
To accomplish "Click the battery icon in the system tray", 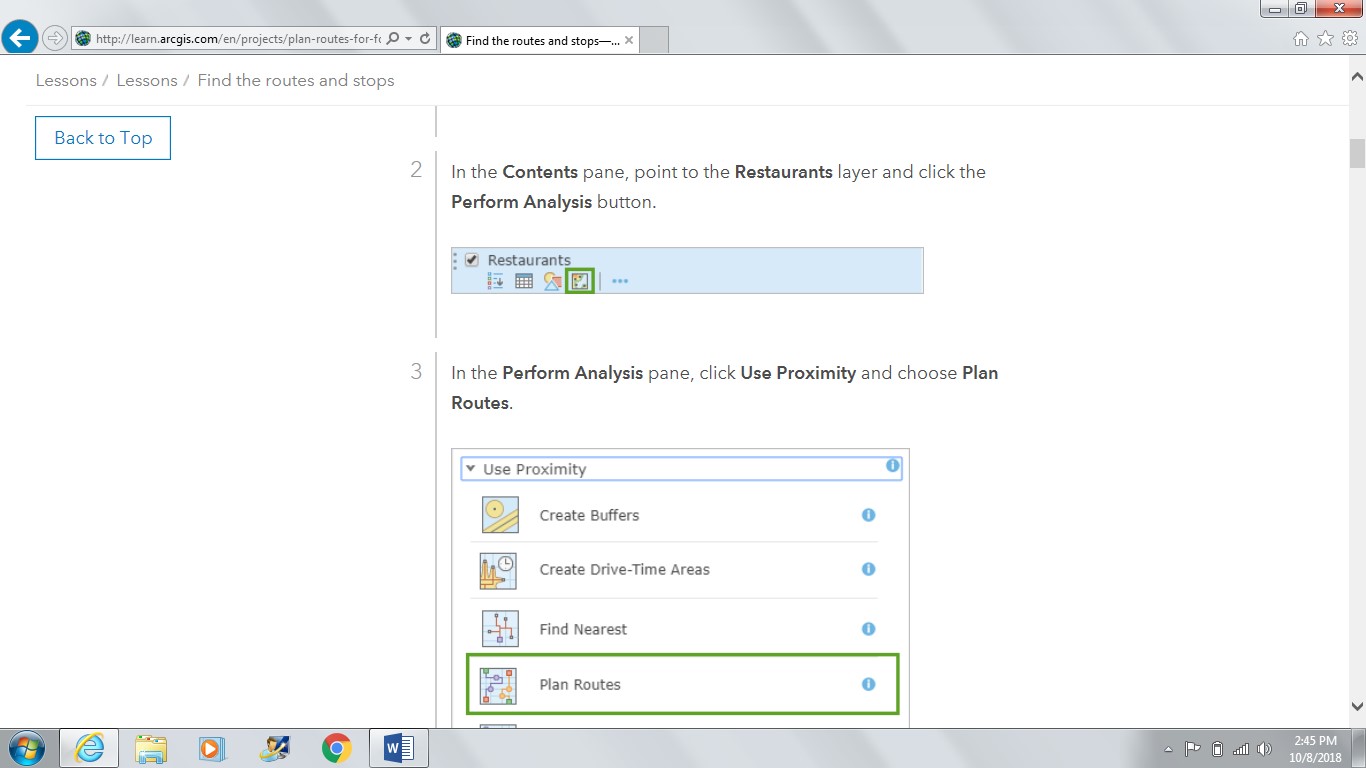I will coord(1217,749).
